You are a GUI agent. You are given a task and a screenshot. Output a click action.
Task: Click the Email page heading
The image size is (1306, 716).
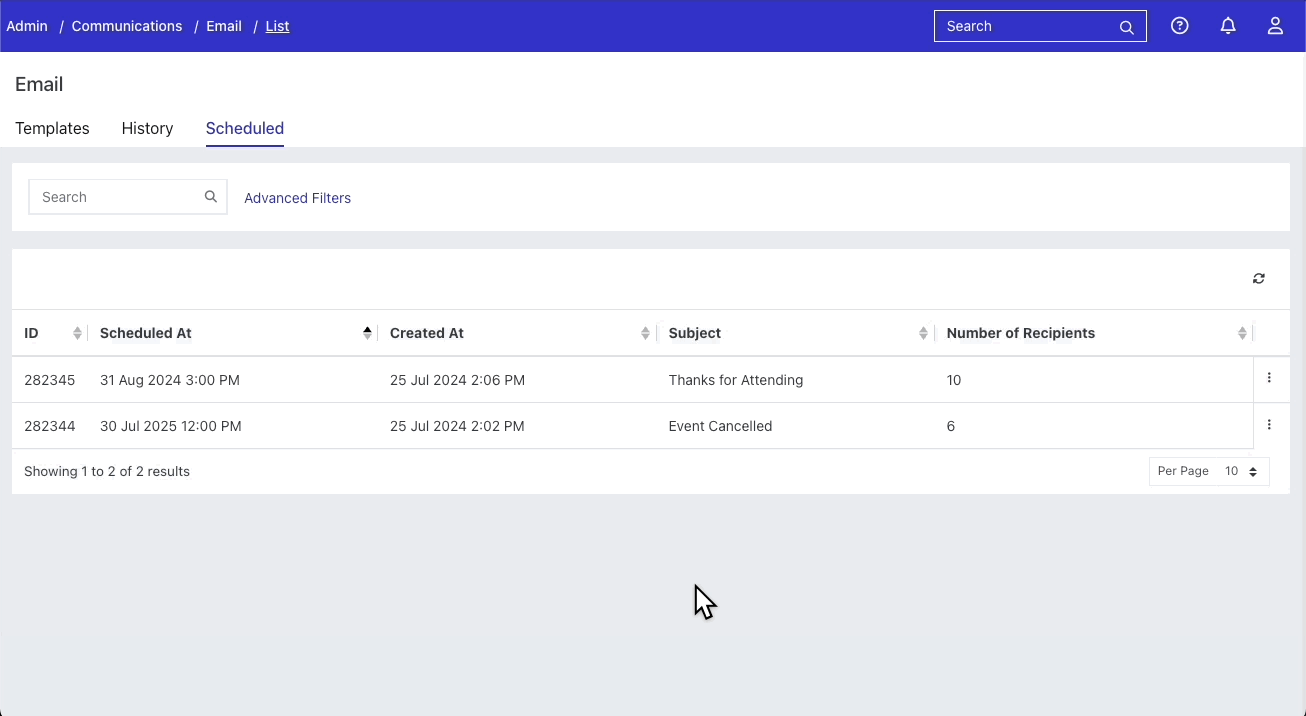pos(39,84)
